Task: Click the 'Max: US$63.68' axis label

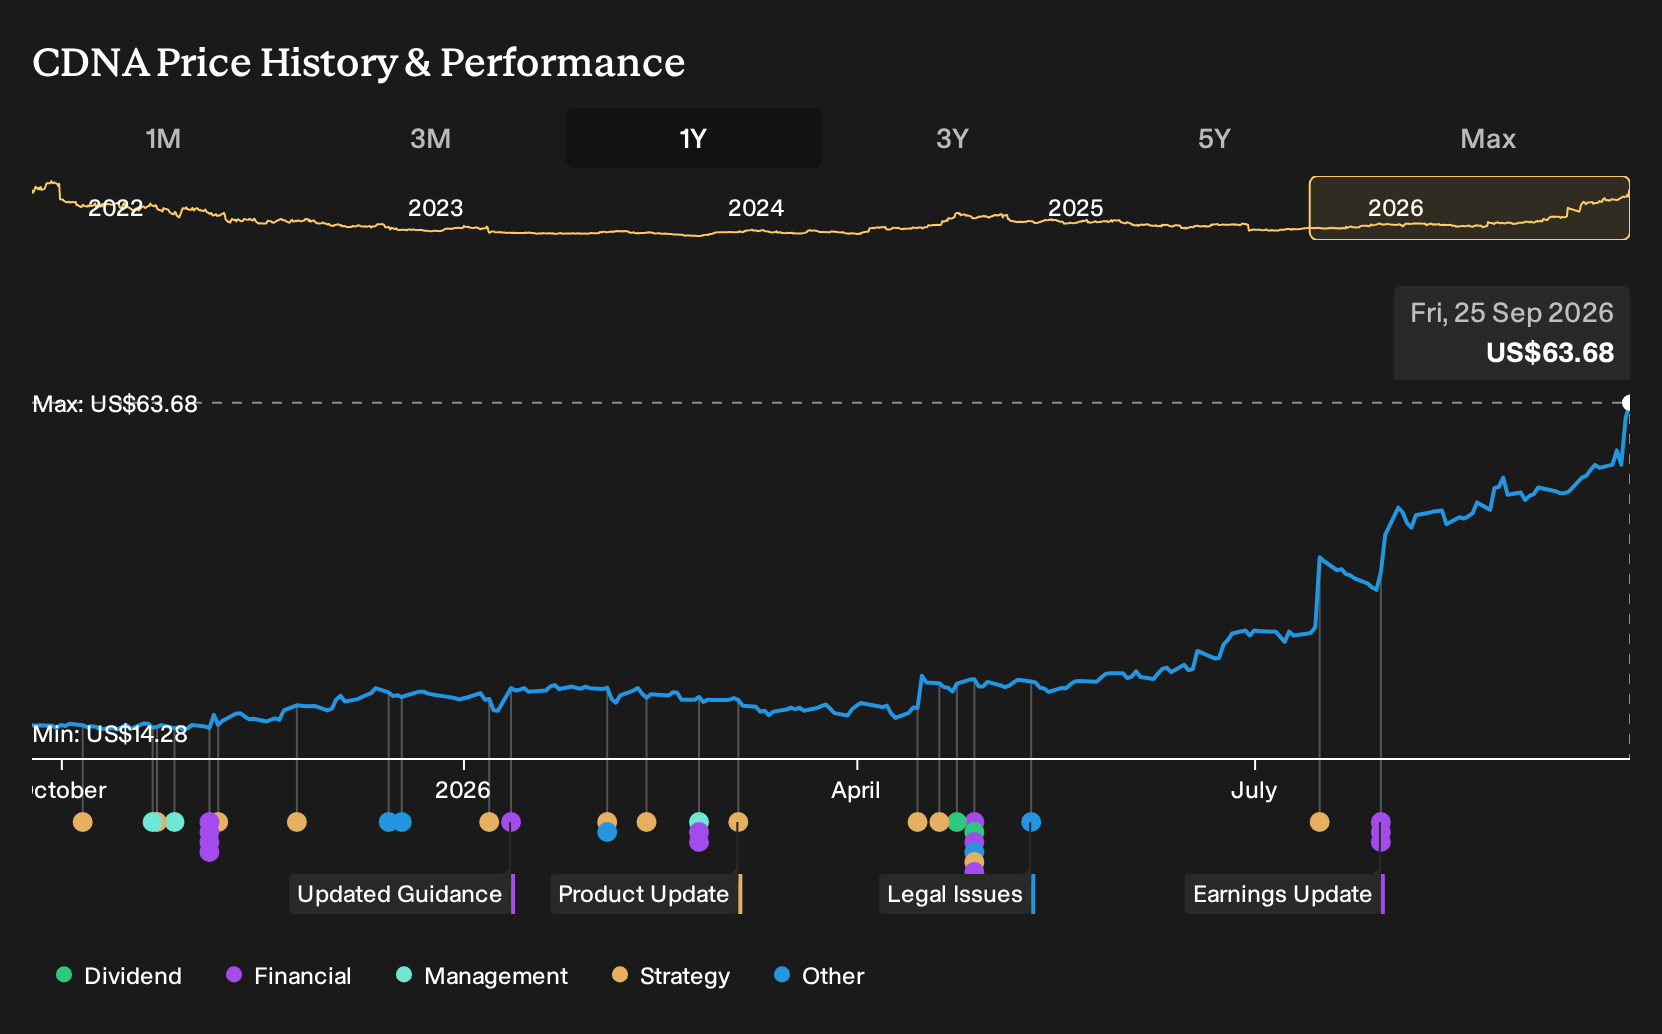Action: coord(115,404)
